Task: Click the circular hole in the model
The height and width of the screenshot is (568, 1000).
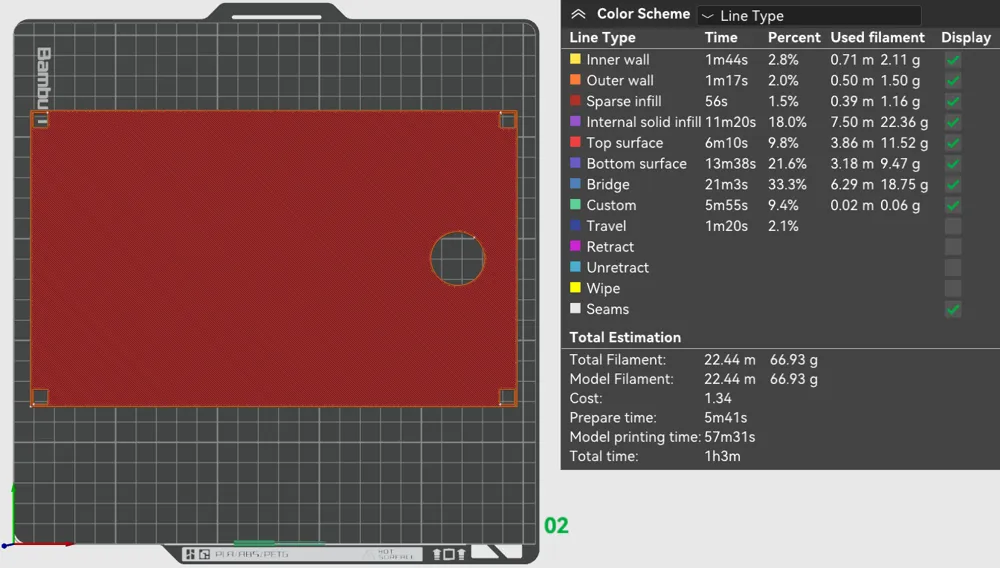Action: [x=457, y=258]
